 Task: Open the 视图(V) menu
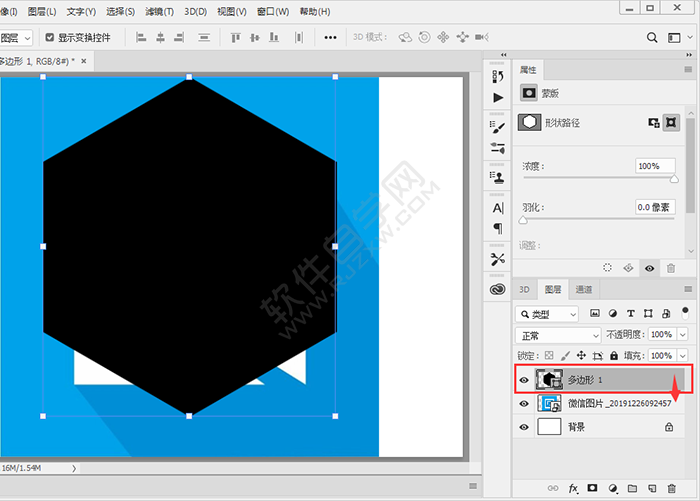(232, 11)
